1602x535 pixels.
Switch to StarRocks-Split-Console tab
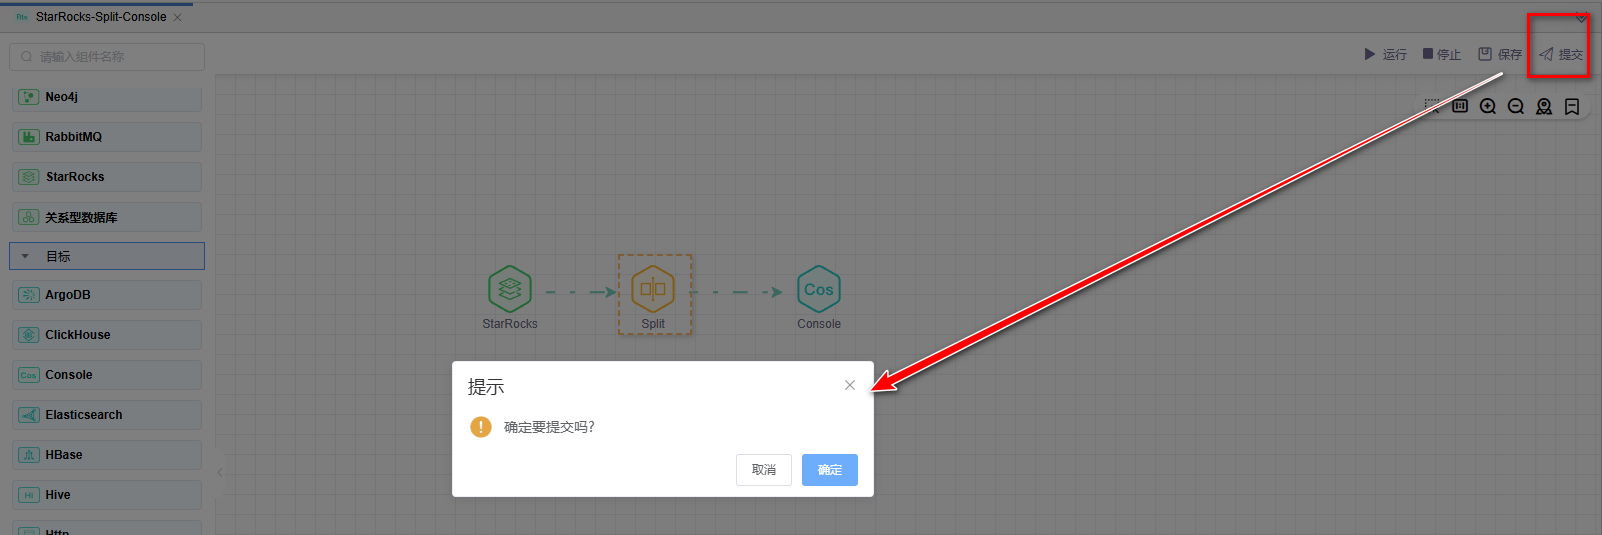pyautogui.click(x=100, y=17)
